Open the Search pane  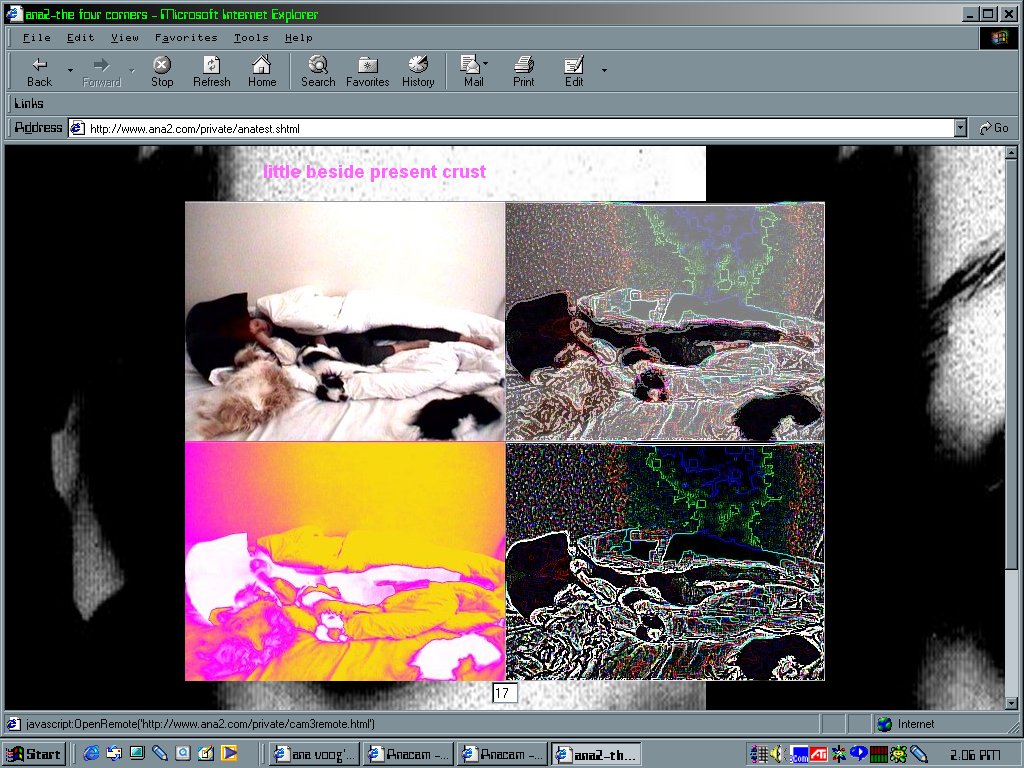click(x=318, y=71)
